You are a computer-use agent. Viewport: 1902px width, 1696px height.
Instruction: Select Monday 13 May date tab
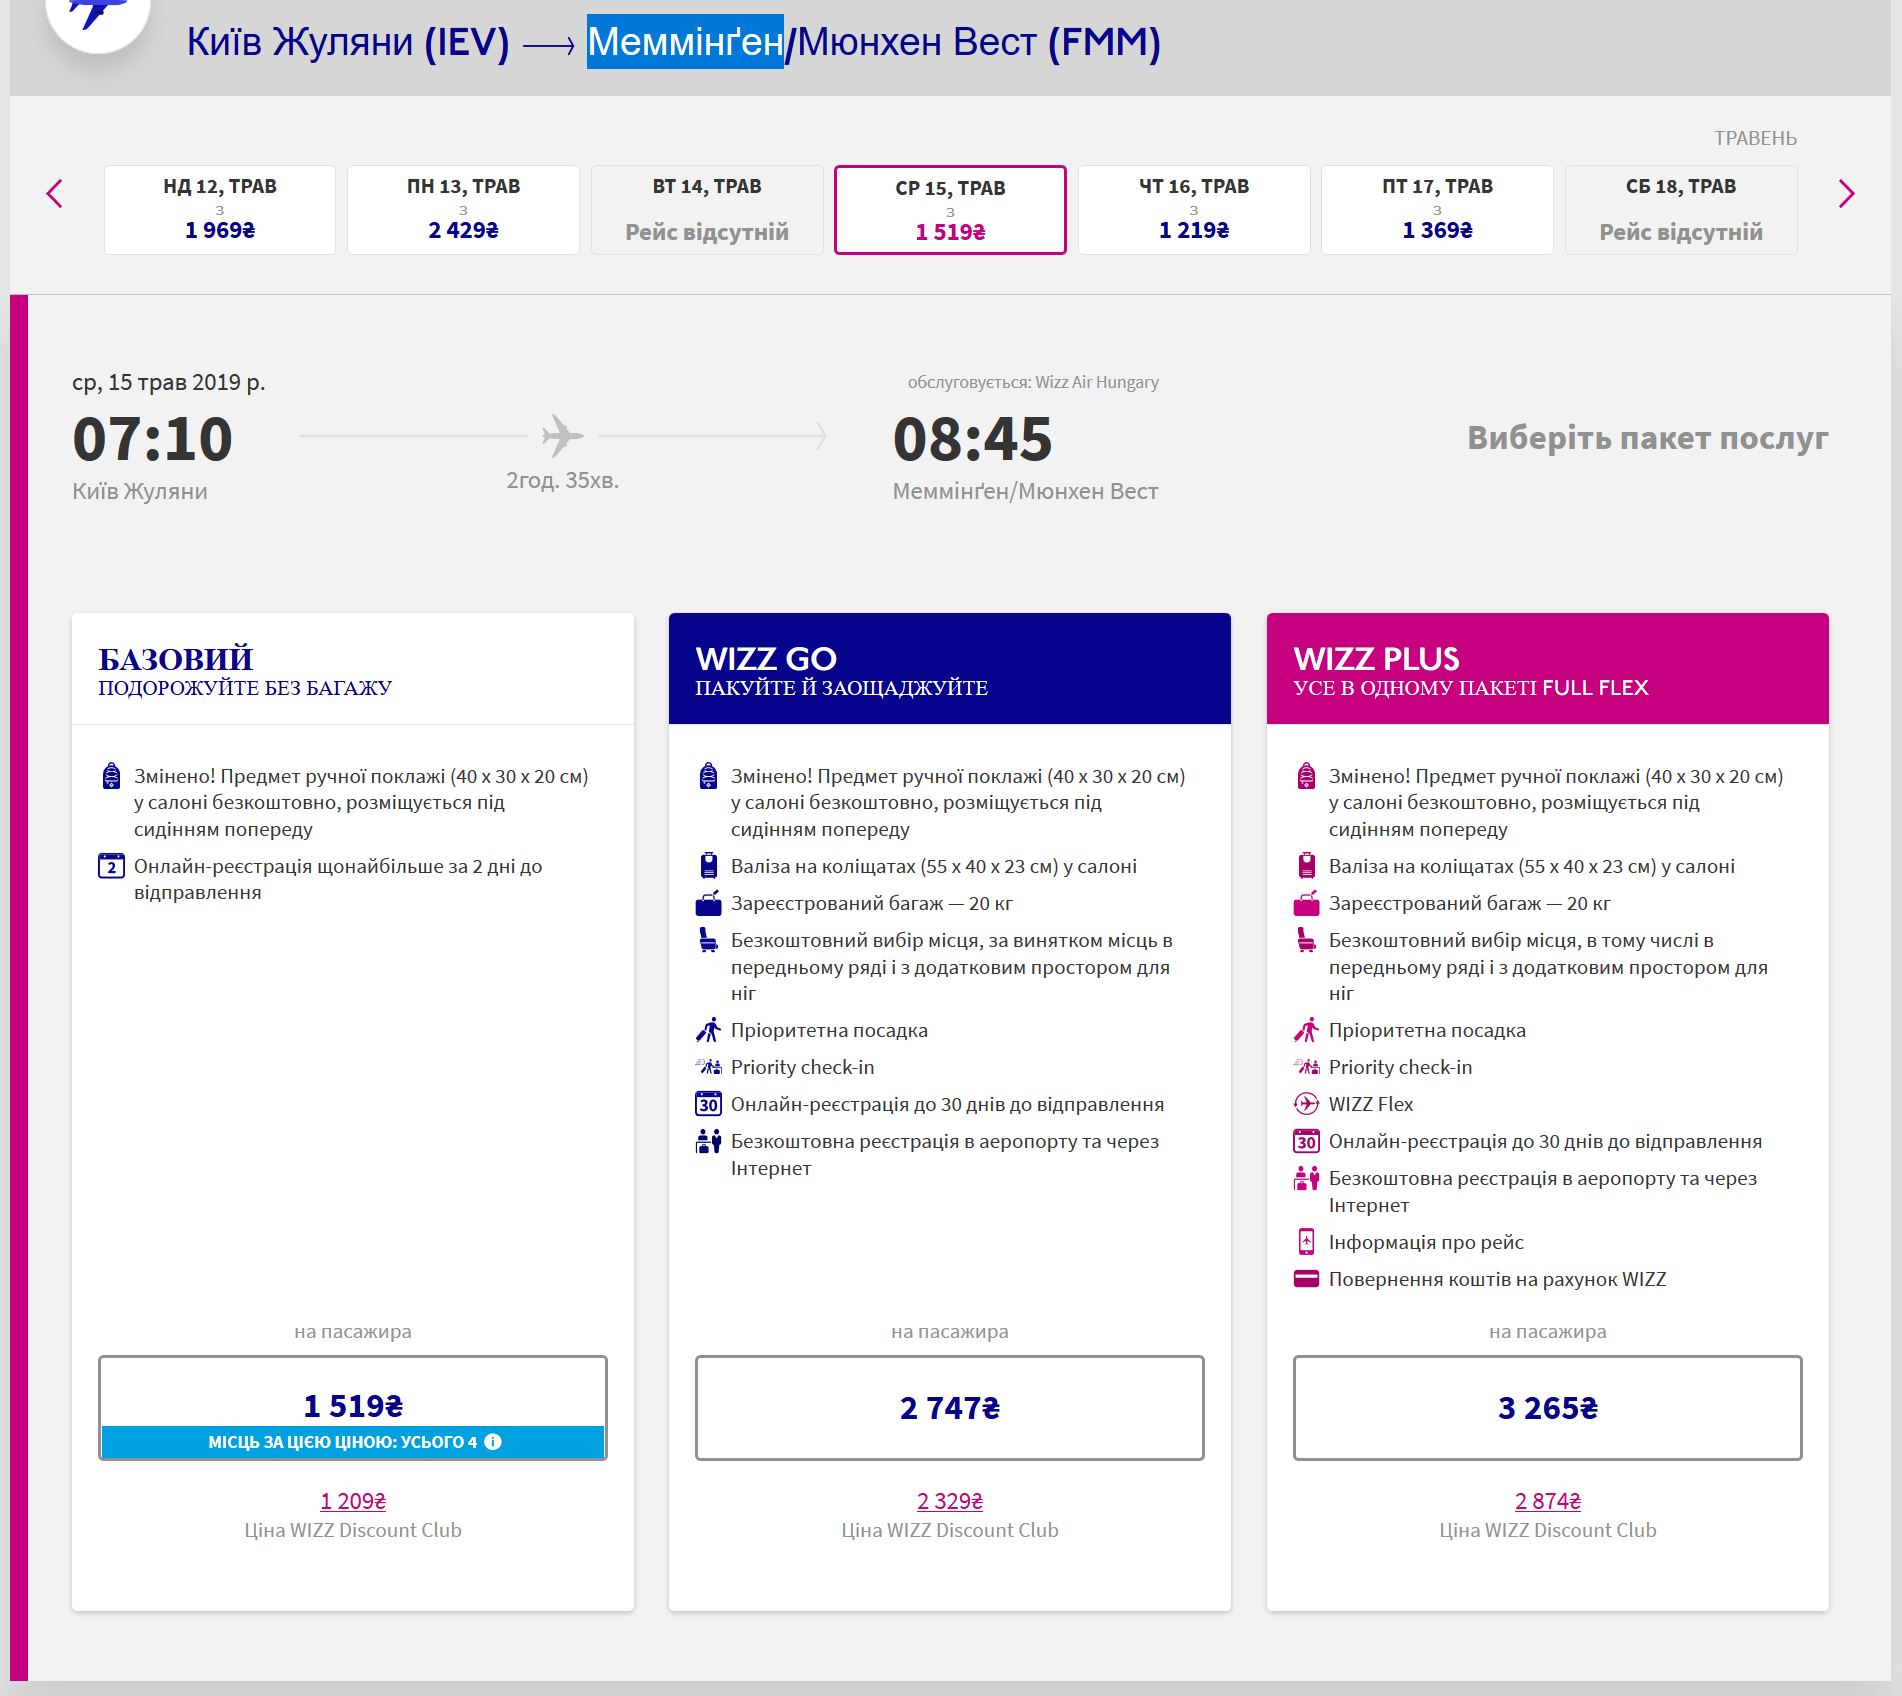click(463, 210)
